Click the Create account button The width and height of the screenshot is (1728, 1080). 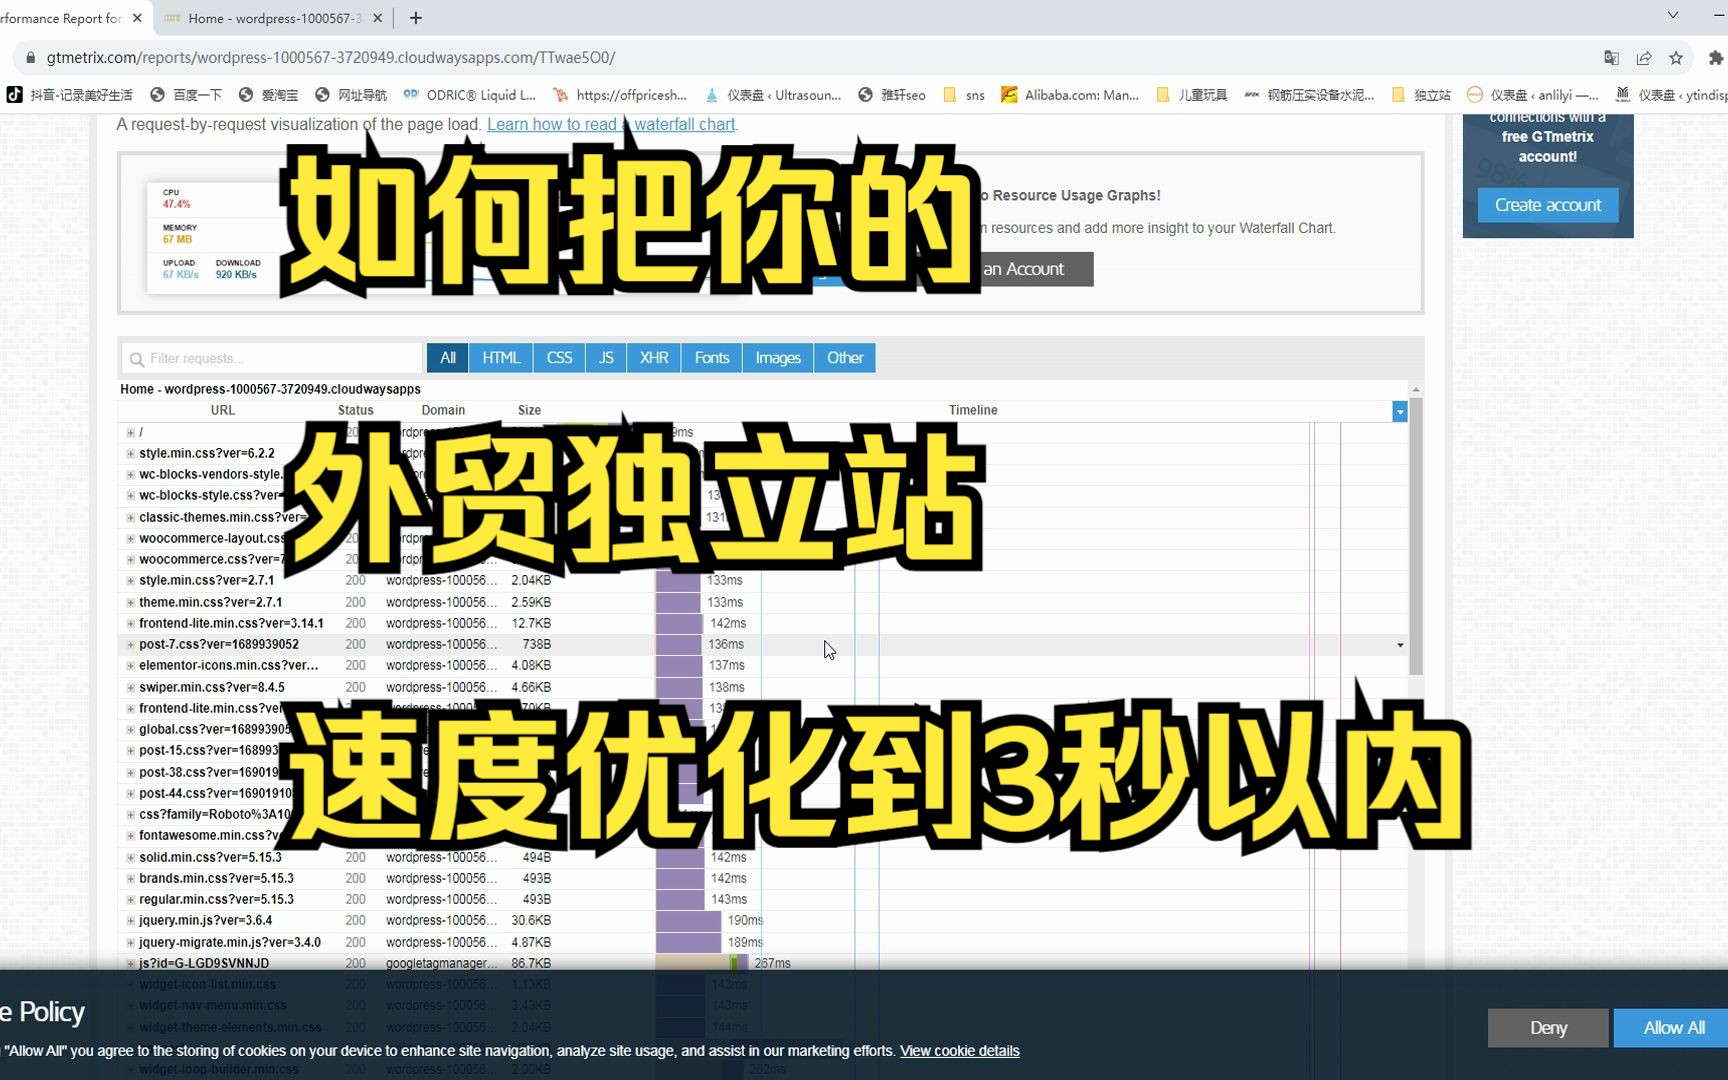pyautogui.click(x=1548, y=205)
